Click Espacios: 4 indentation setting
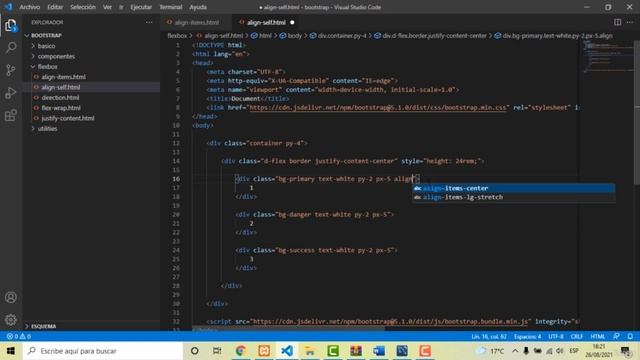640x360 pixels. (x=527, y=336)
